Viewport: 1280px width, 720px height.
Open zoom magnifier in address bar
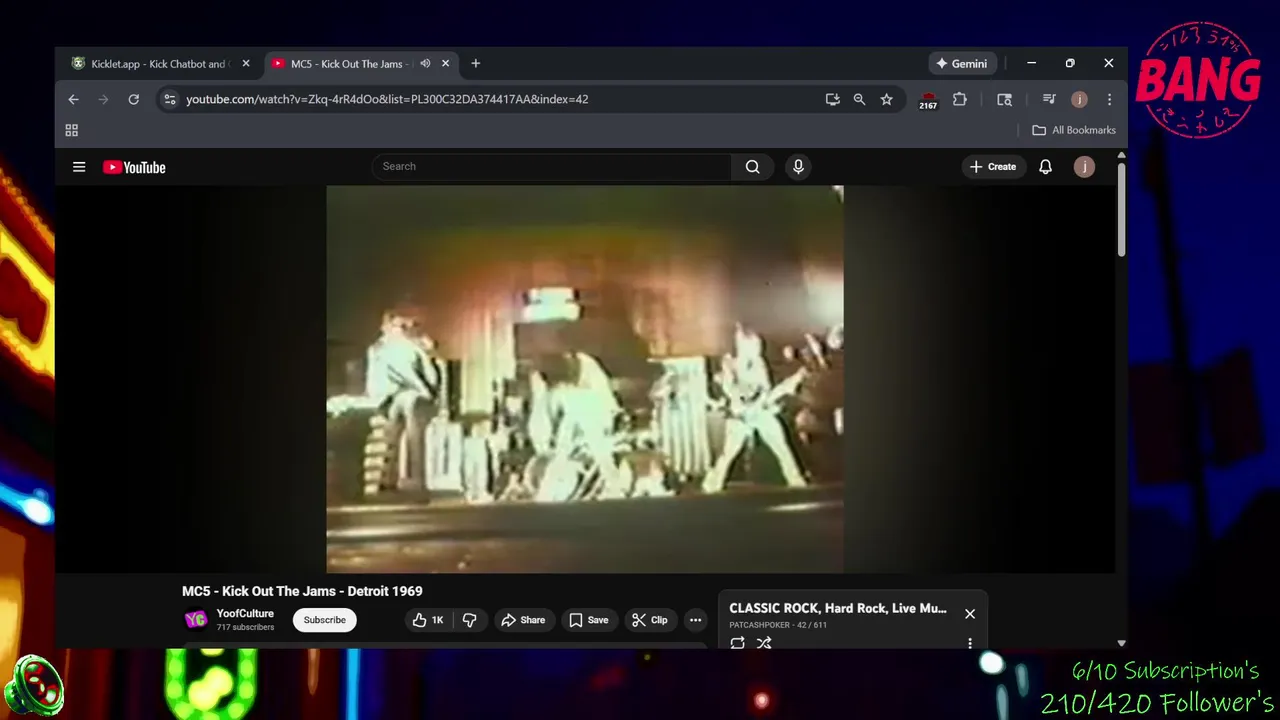point(859,100)
